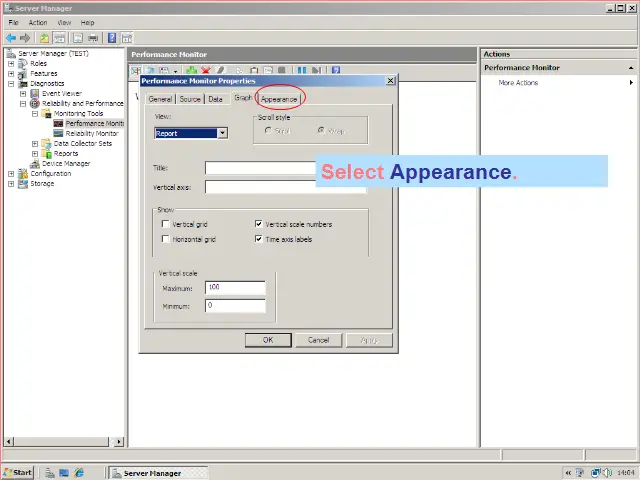This screenshot has height=480, width=640.
Task: Show hidden tray icons with the chevron
Action: tap(568, 473)
